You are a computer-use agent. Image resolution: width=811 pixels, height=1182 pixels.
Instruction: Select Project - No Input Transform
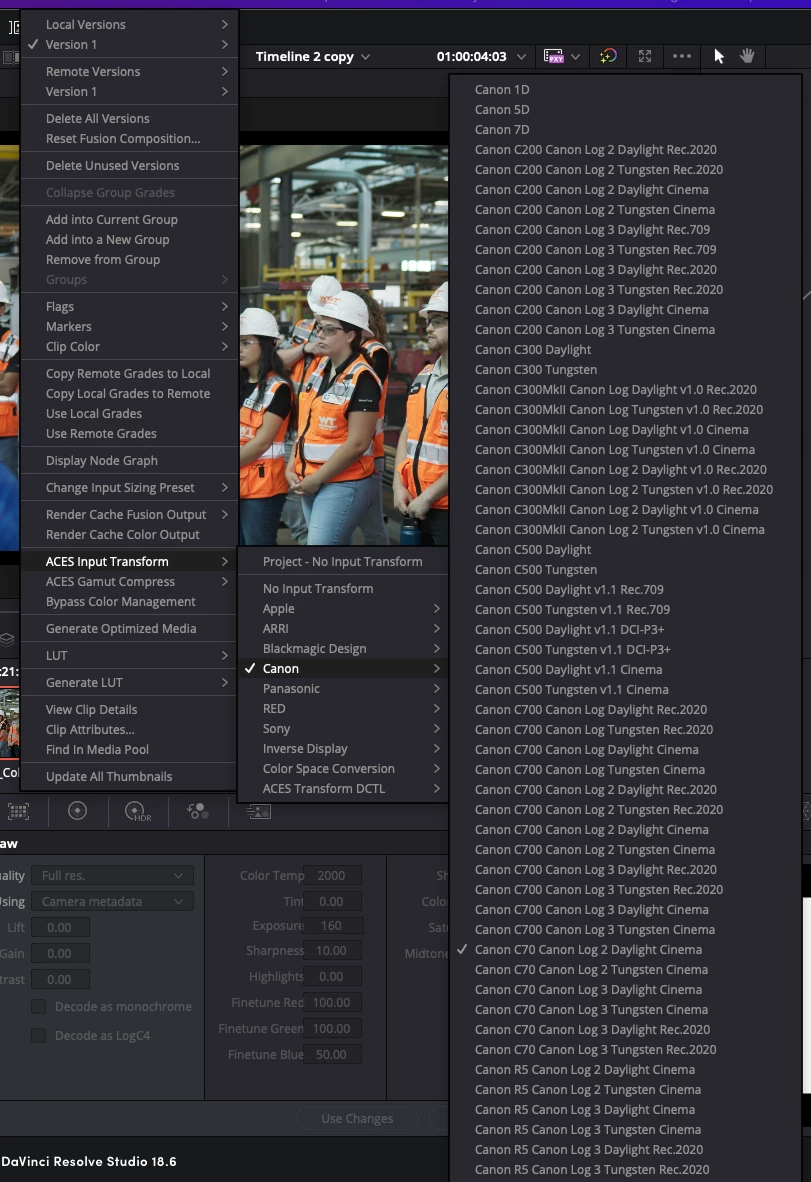pos(344,562)
